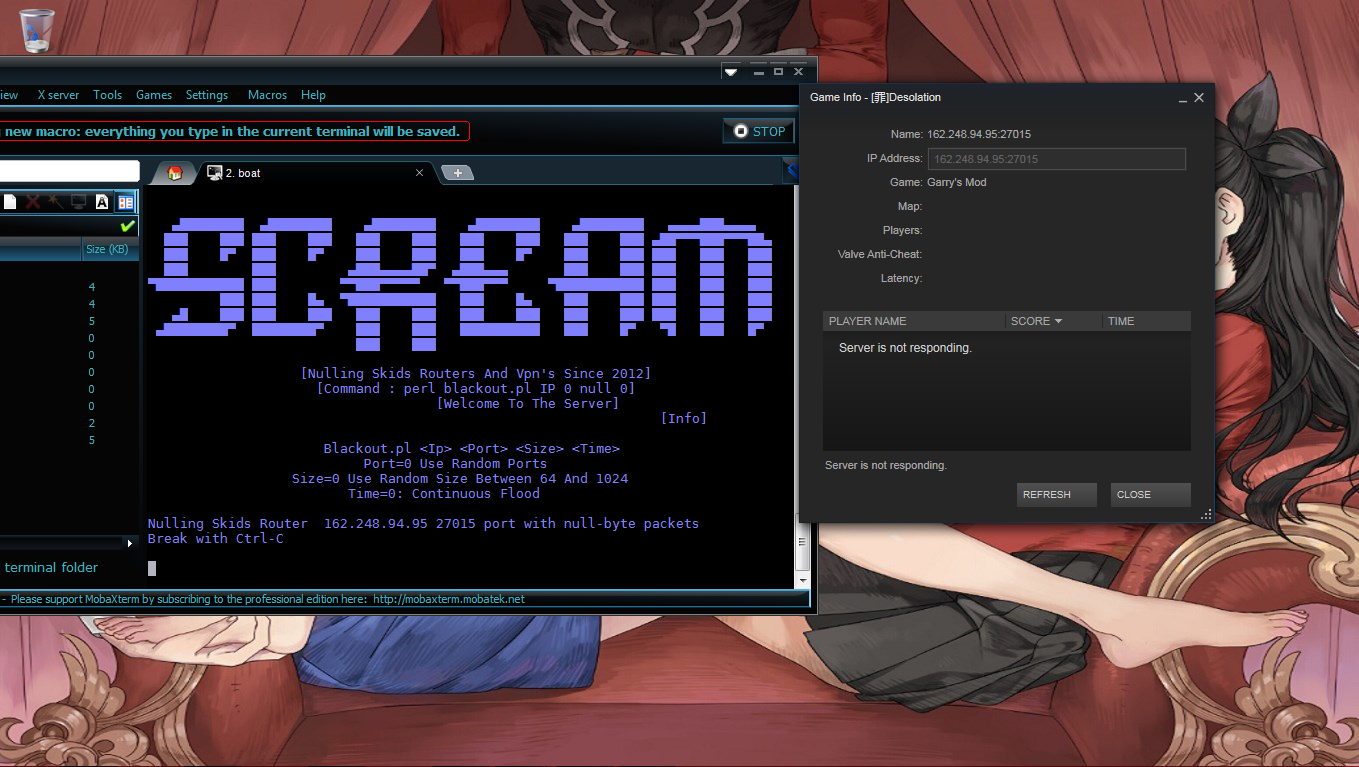This screenshot has width=1359, height=767.
Task: Click the 'Garry's Mod' game name text
Action: pos(957,183)
